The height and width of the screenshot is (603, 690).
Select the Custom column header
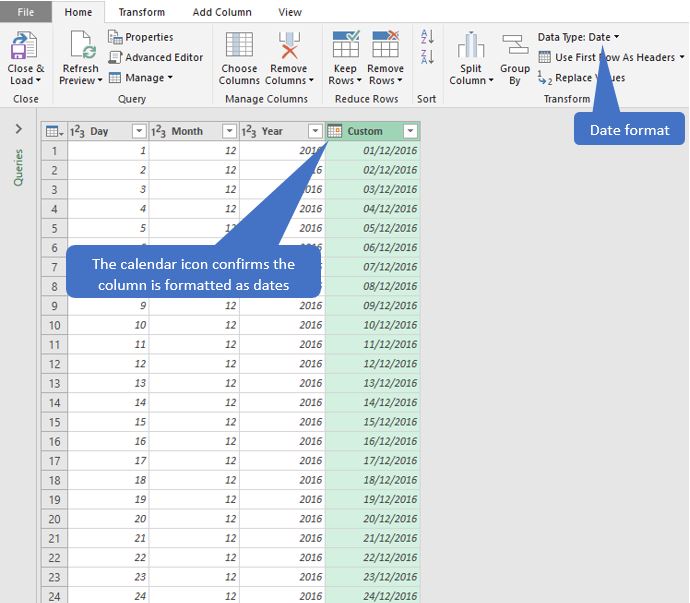point(373,131)
